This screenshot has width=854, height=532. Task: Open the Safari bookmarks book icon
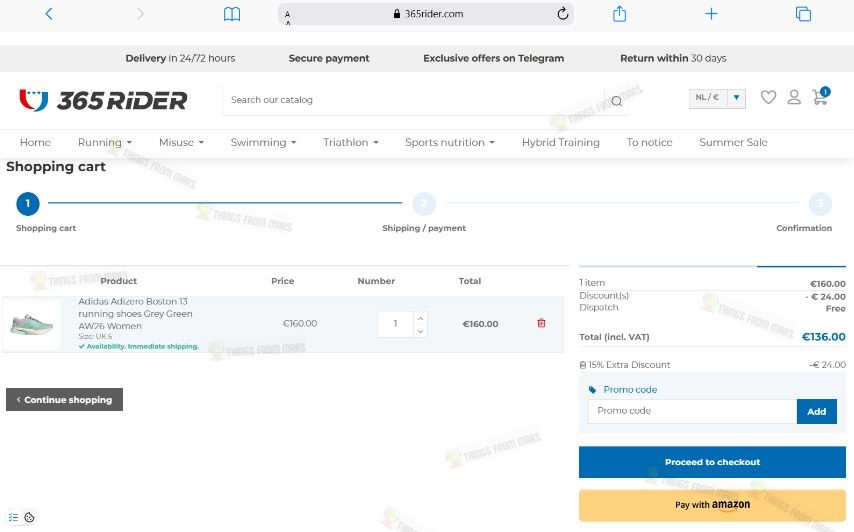pyautogui.click(x=232, y=14)
